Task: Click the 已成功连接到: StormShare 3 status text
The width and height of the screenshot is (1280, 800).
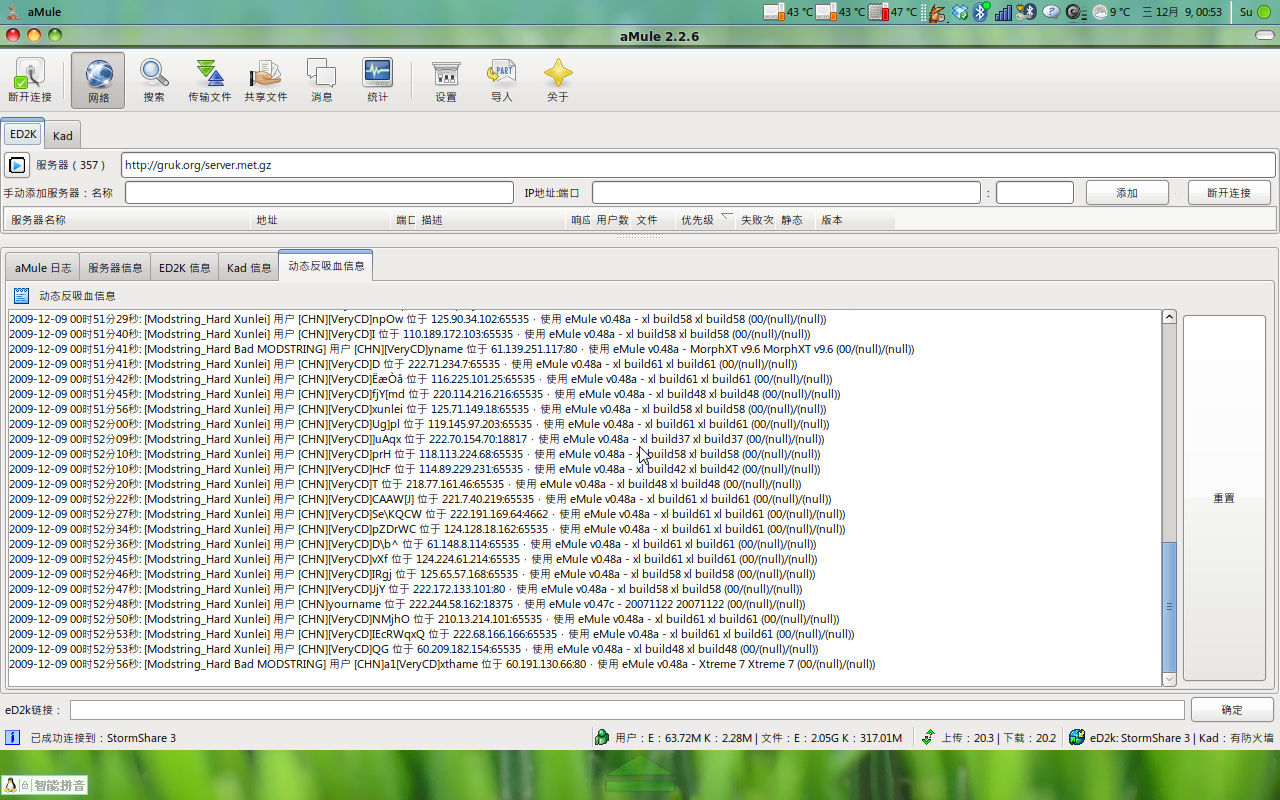Action: [x=103, y=738]
